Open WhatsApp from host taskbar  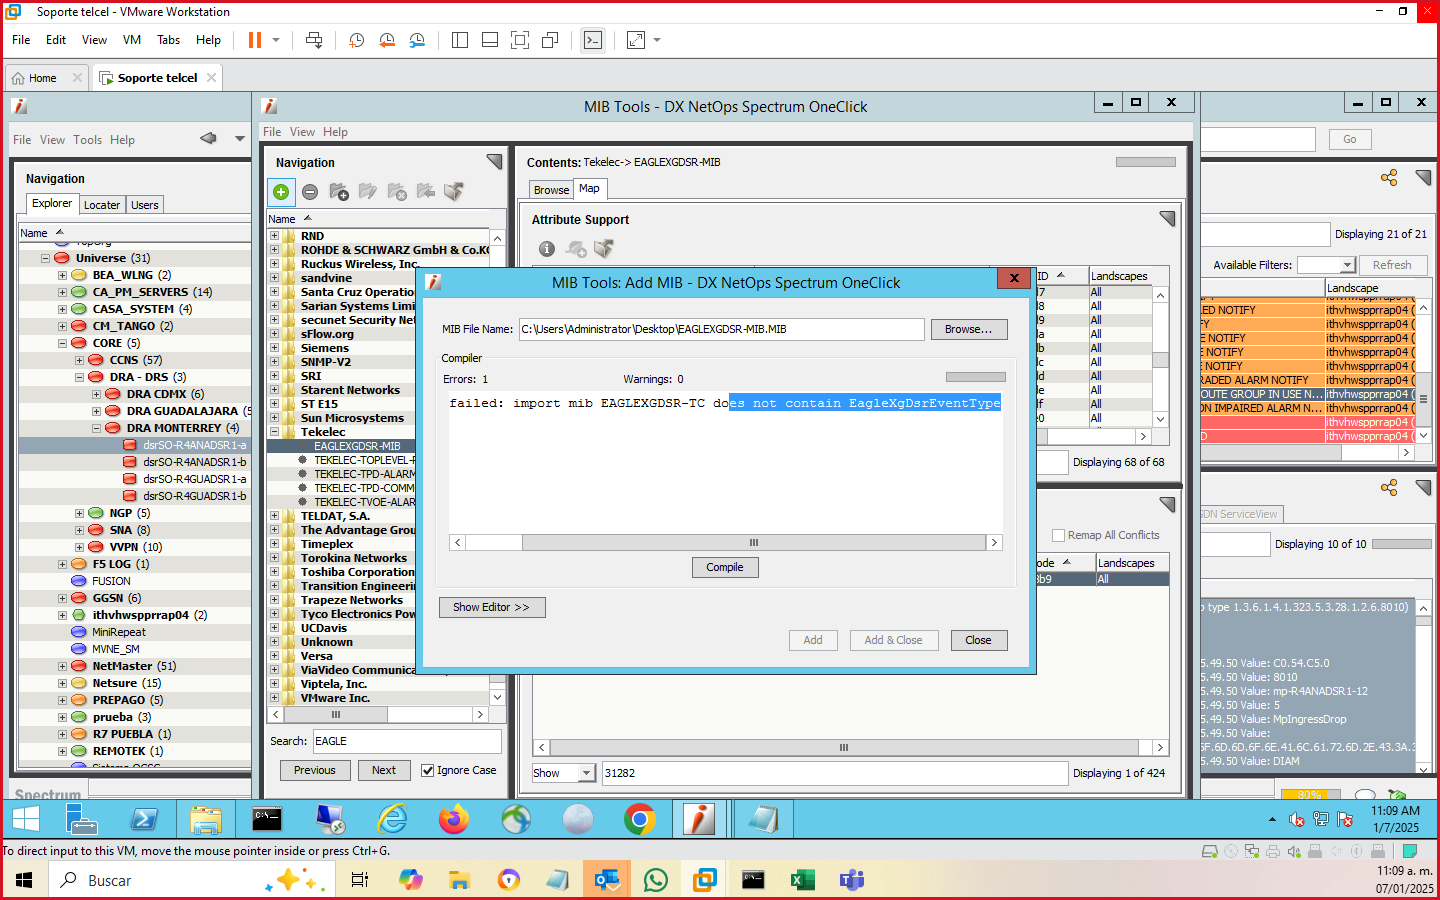(x=656, y=880)
